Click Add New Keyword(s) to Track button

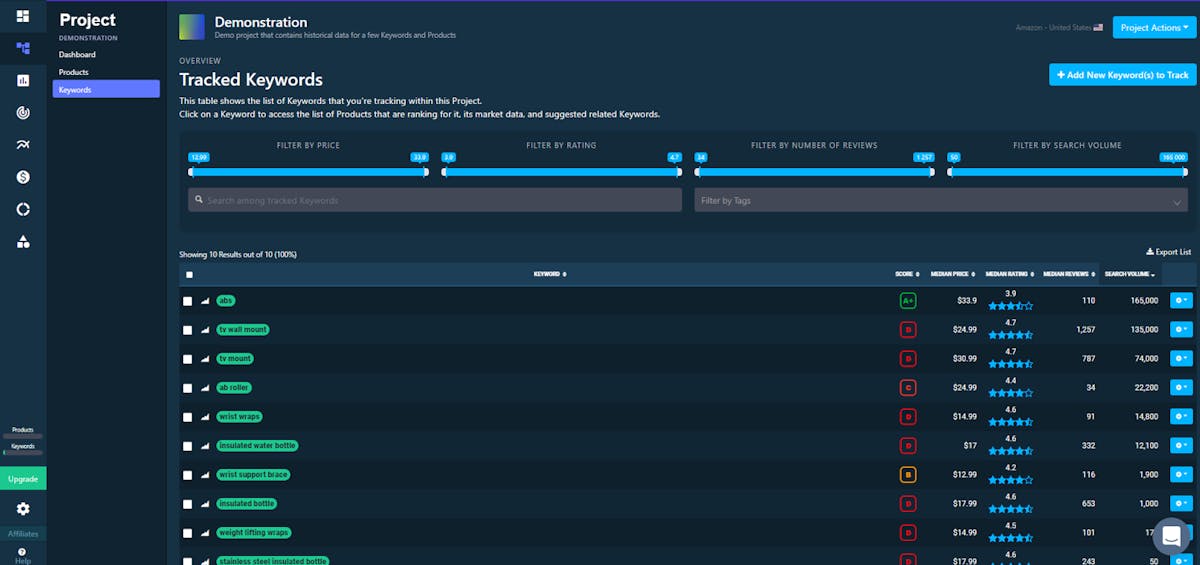(1122, 75)
